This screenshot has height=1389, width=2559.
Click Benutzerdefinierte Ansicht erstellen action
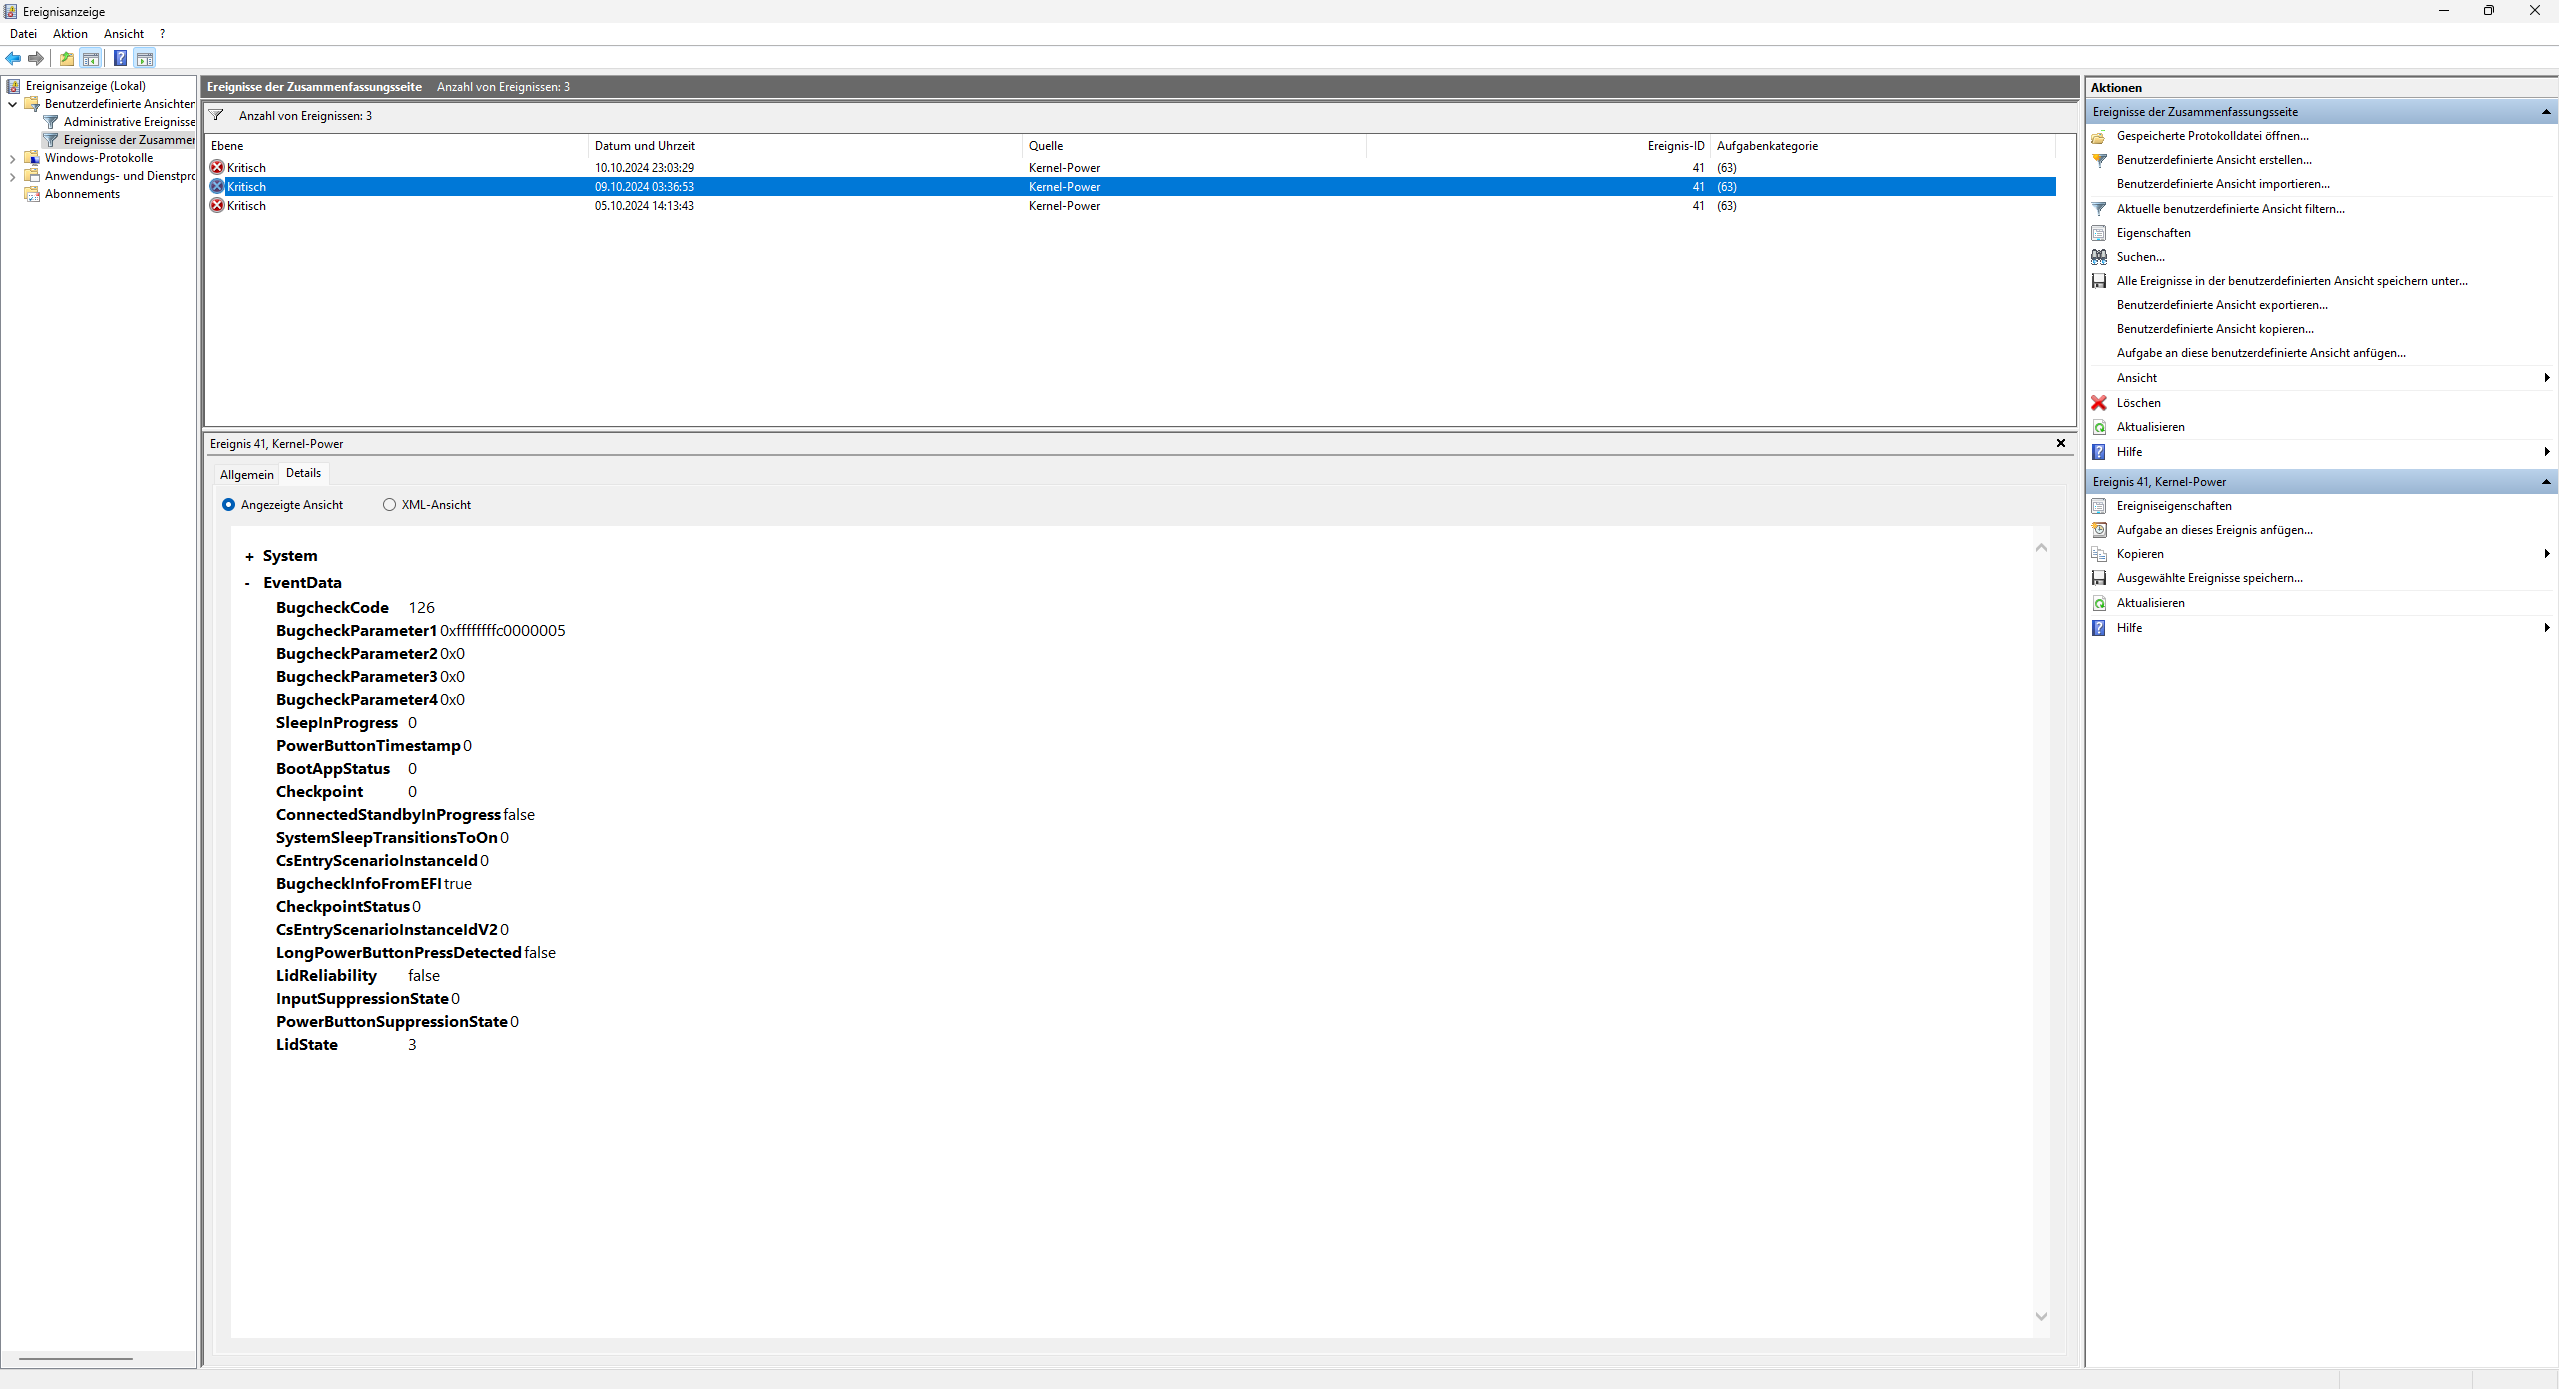(2213, 160)
